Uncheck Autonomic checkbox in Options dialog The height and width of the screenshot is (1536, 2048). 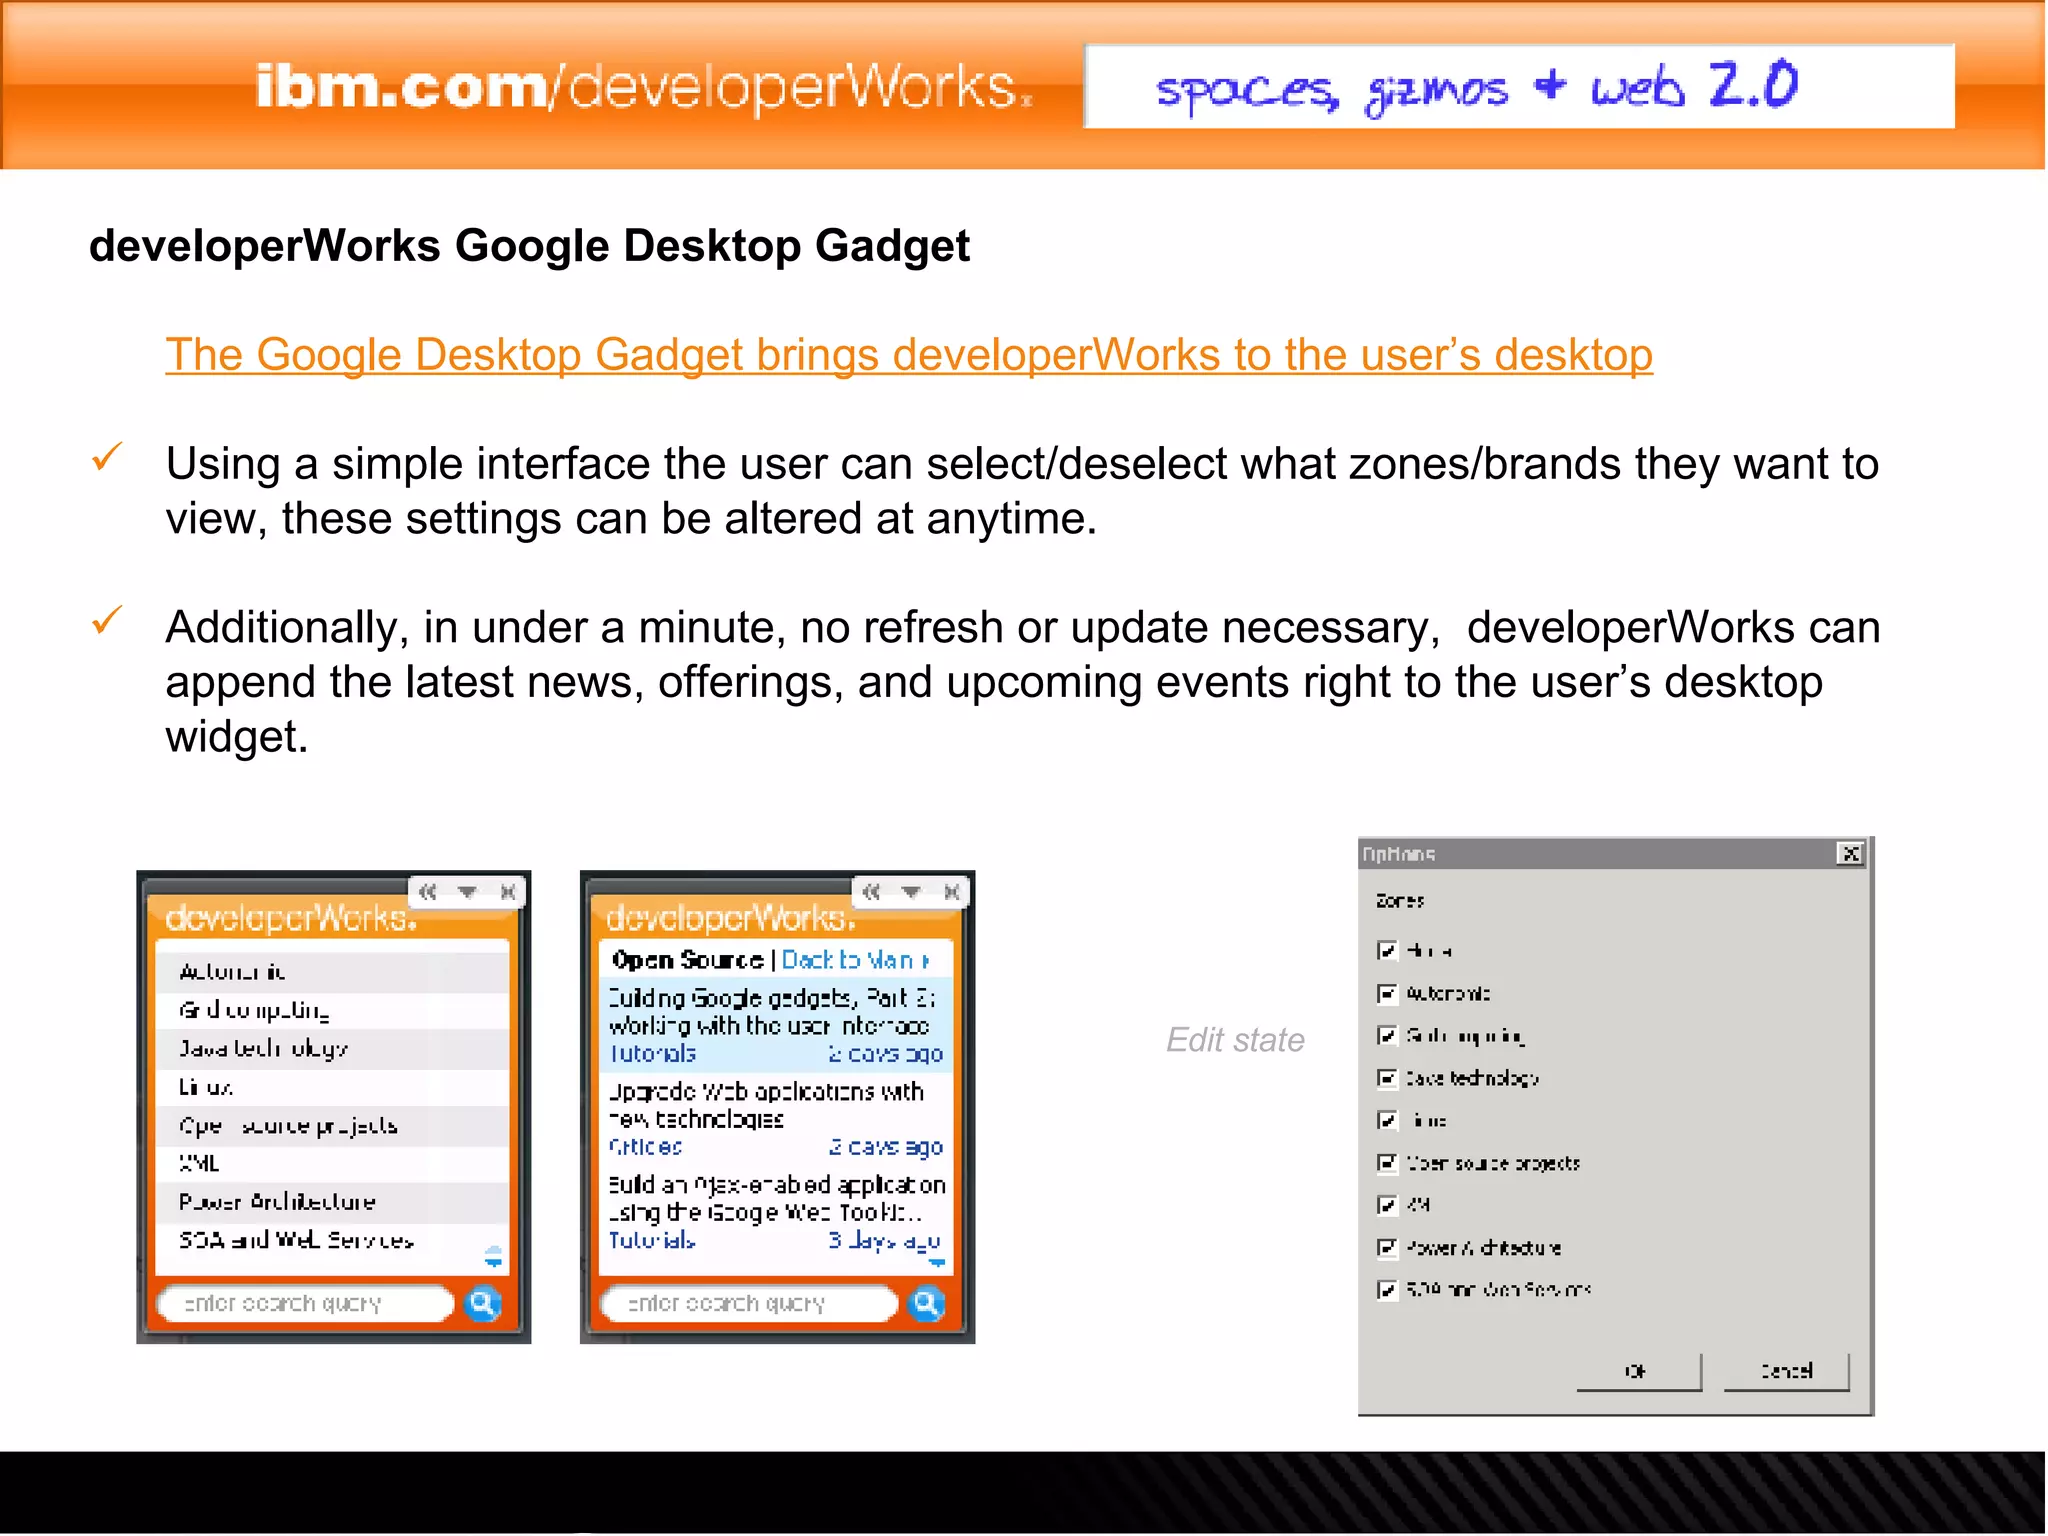(x=1386, y=993)
